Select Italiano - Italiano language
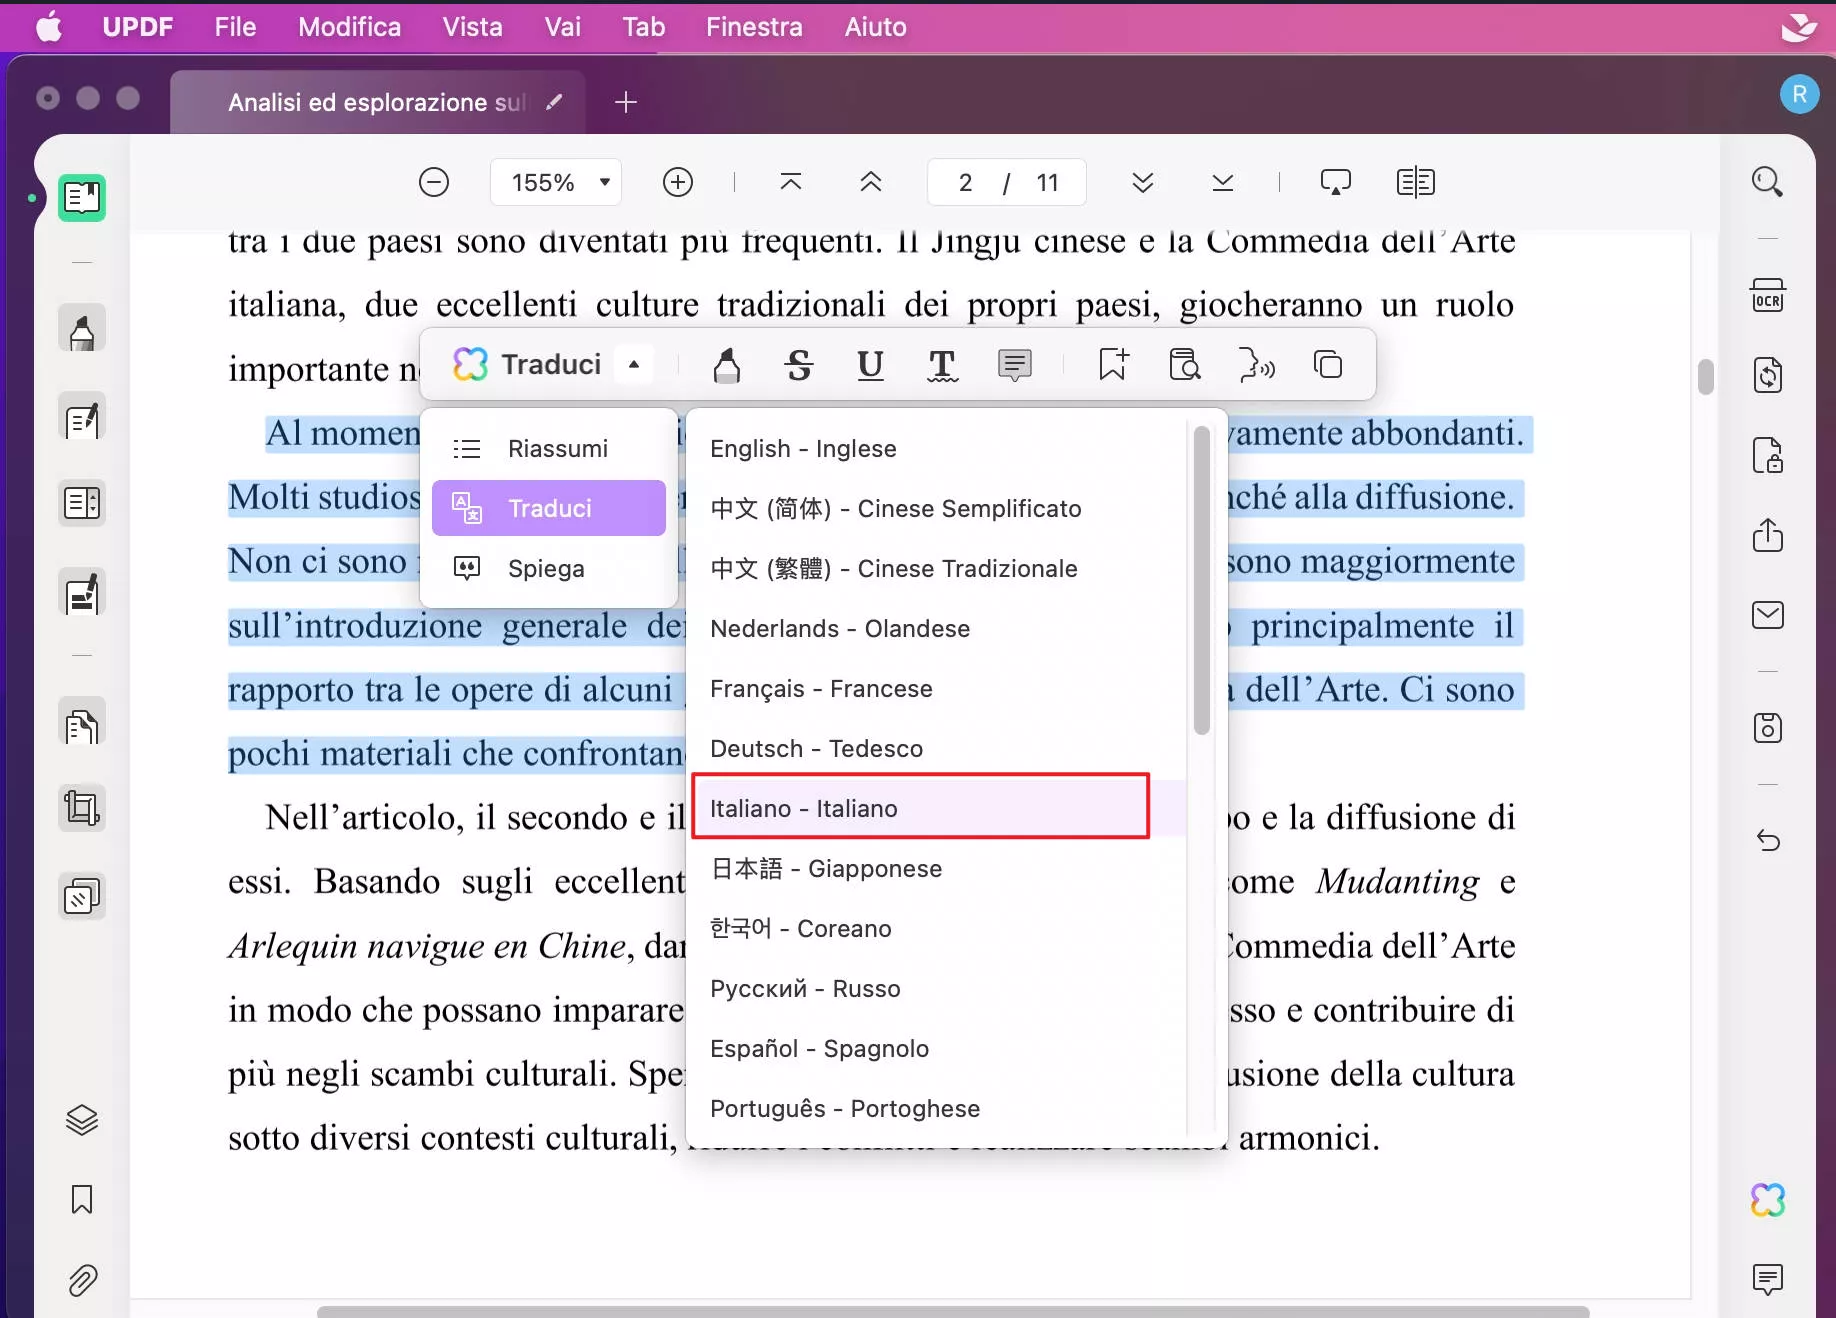 938,808
